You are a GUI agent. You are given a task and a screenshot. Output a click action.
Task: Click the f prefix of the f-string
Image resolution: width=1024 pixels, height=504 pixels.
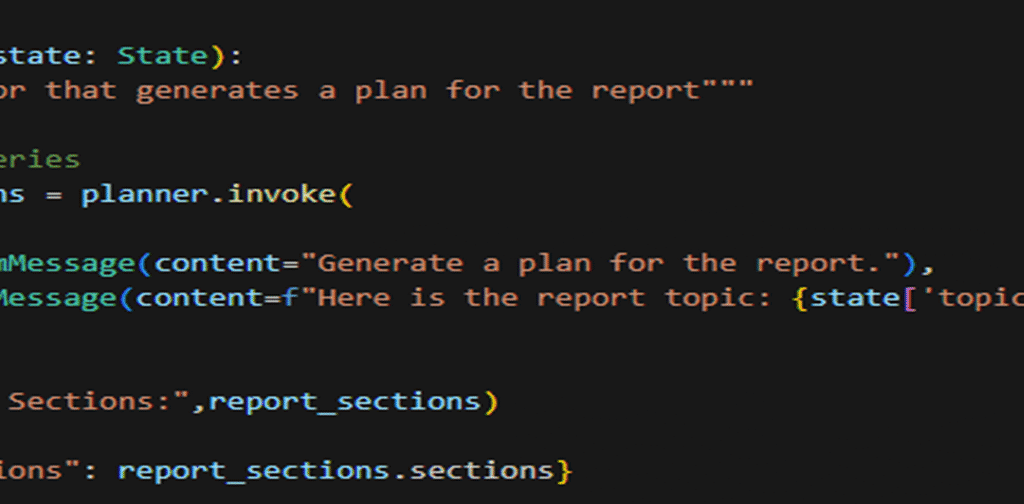tap(289, 298)
